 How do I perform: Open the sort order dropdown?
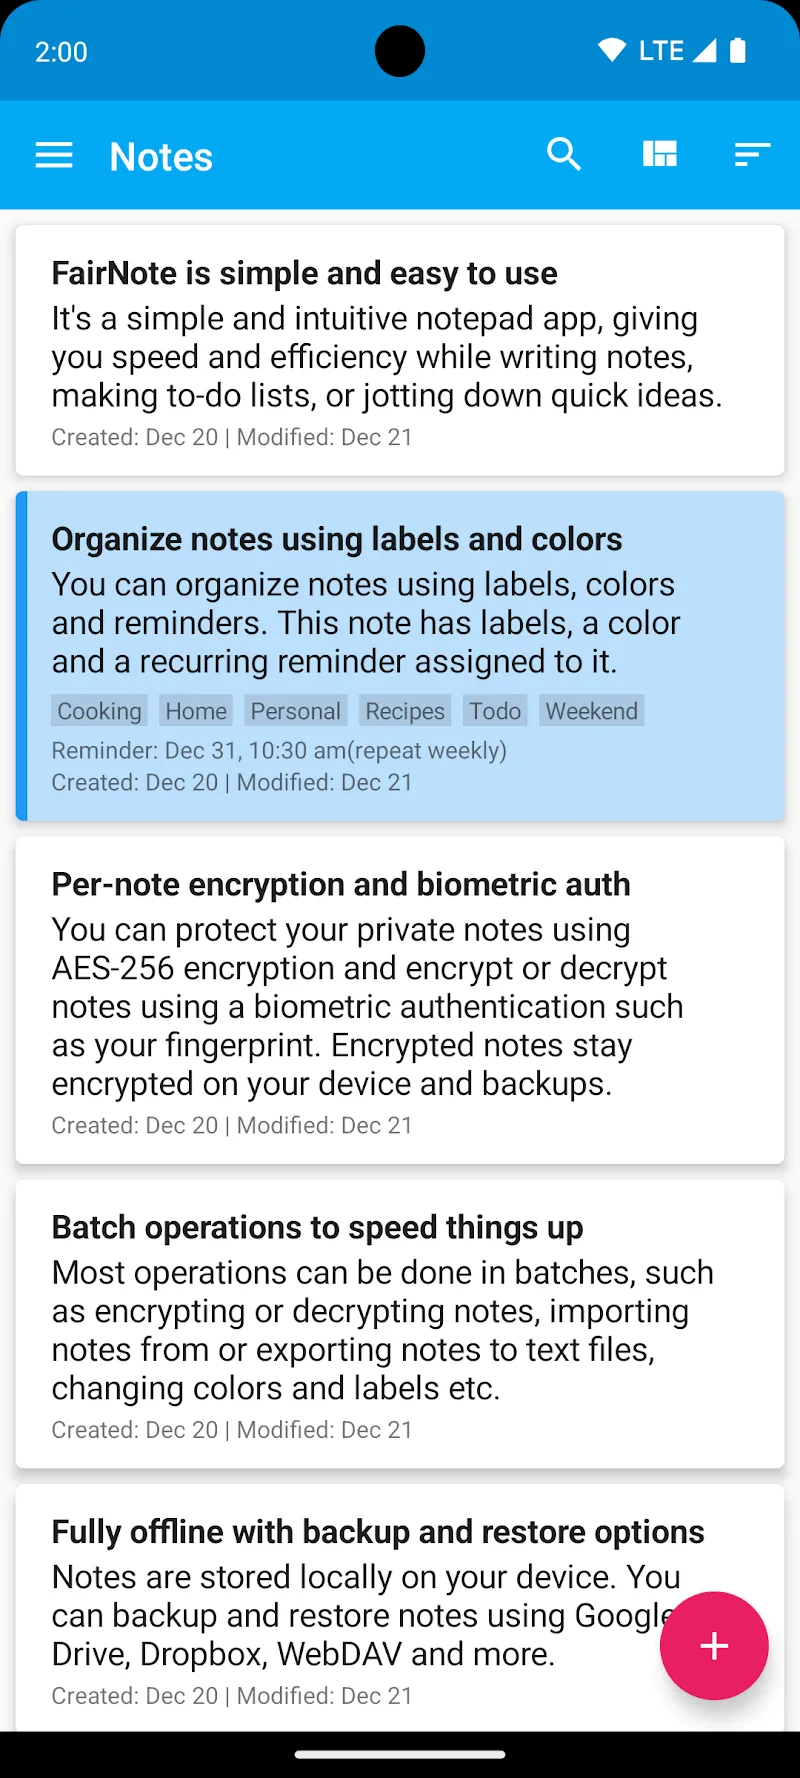tap(751, 155)
